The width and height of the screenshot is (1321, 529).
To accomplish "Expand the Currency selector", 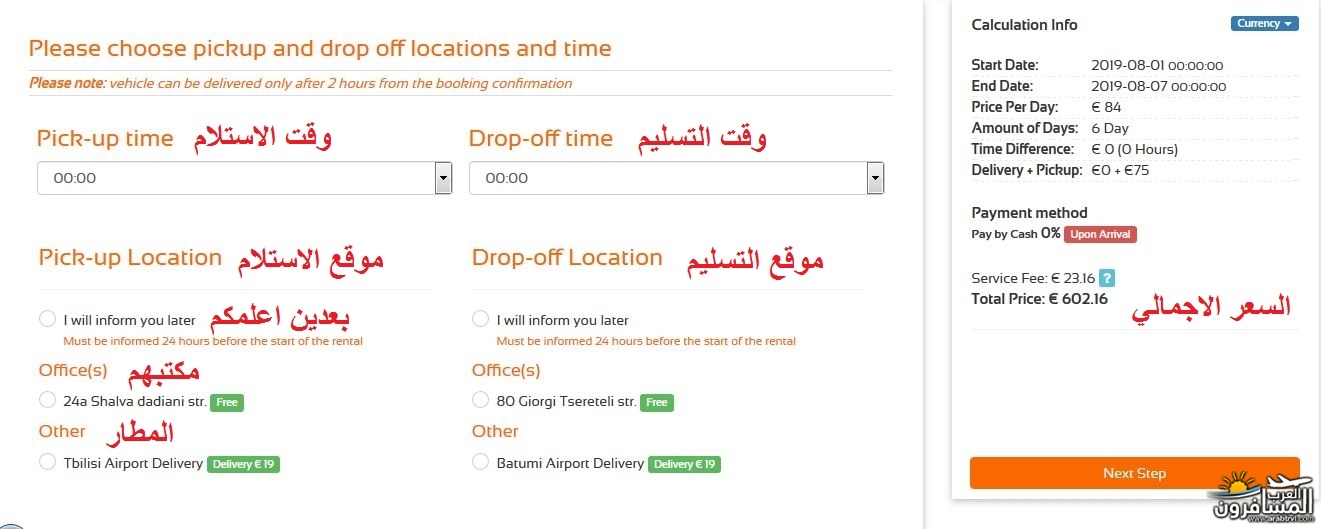I will pyautogui.click(x=1265, y=24).
